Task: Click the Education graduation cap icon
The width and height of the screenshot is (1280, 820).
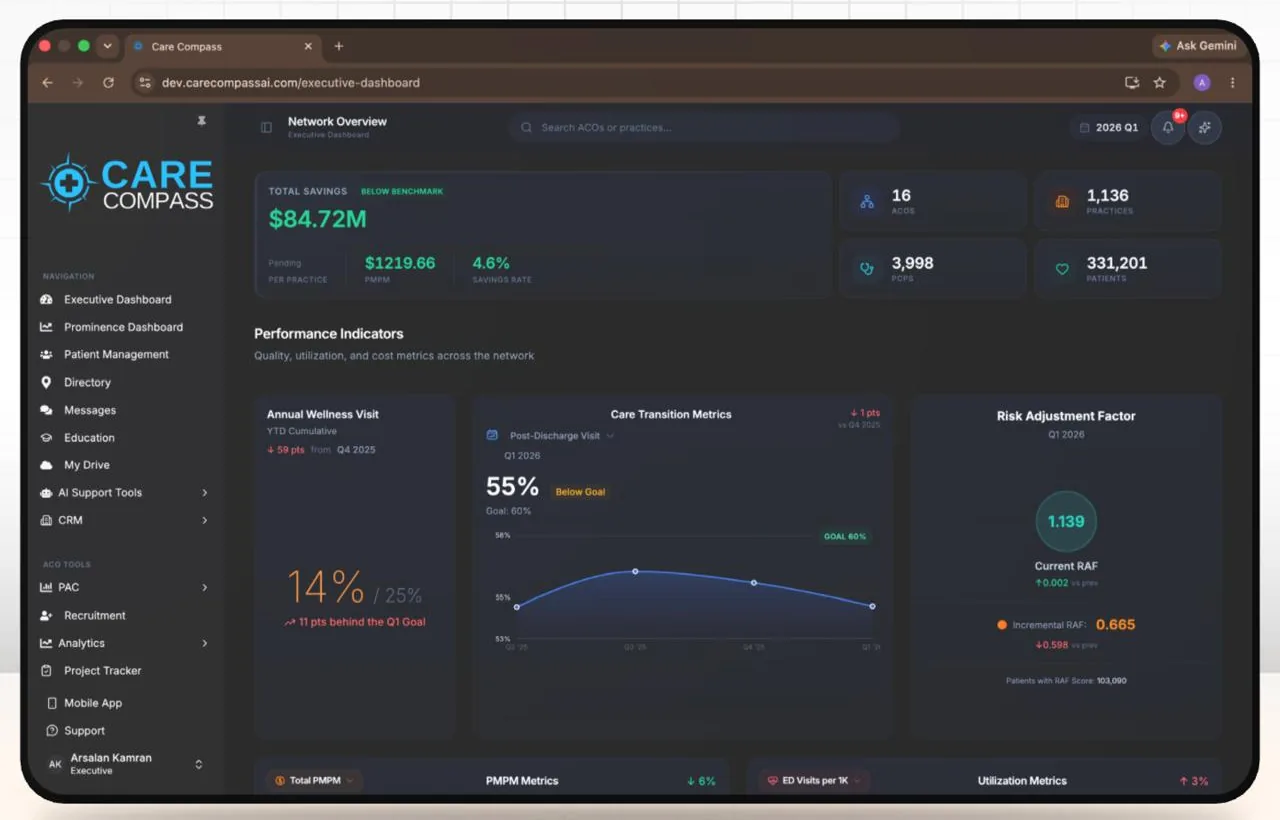Action: coord(46,437)
